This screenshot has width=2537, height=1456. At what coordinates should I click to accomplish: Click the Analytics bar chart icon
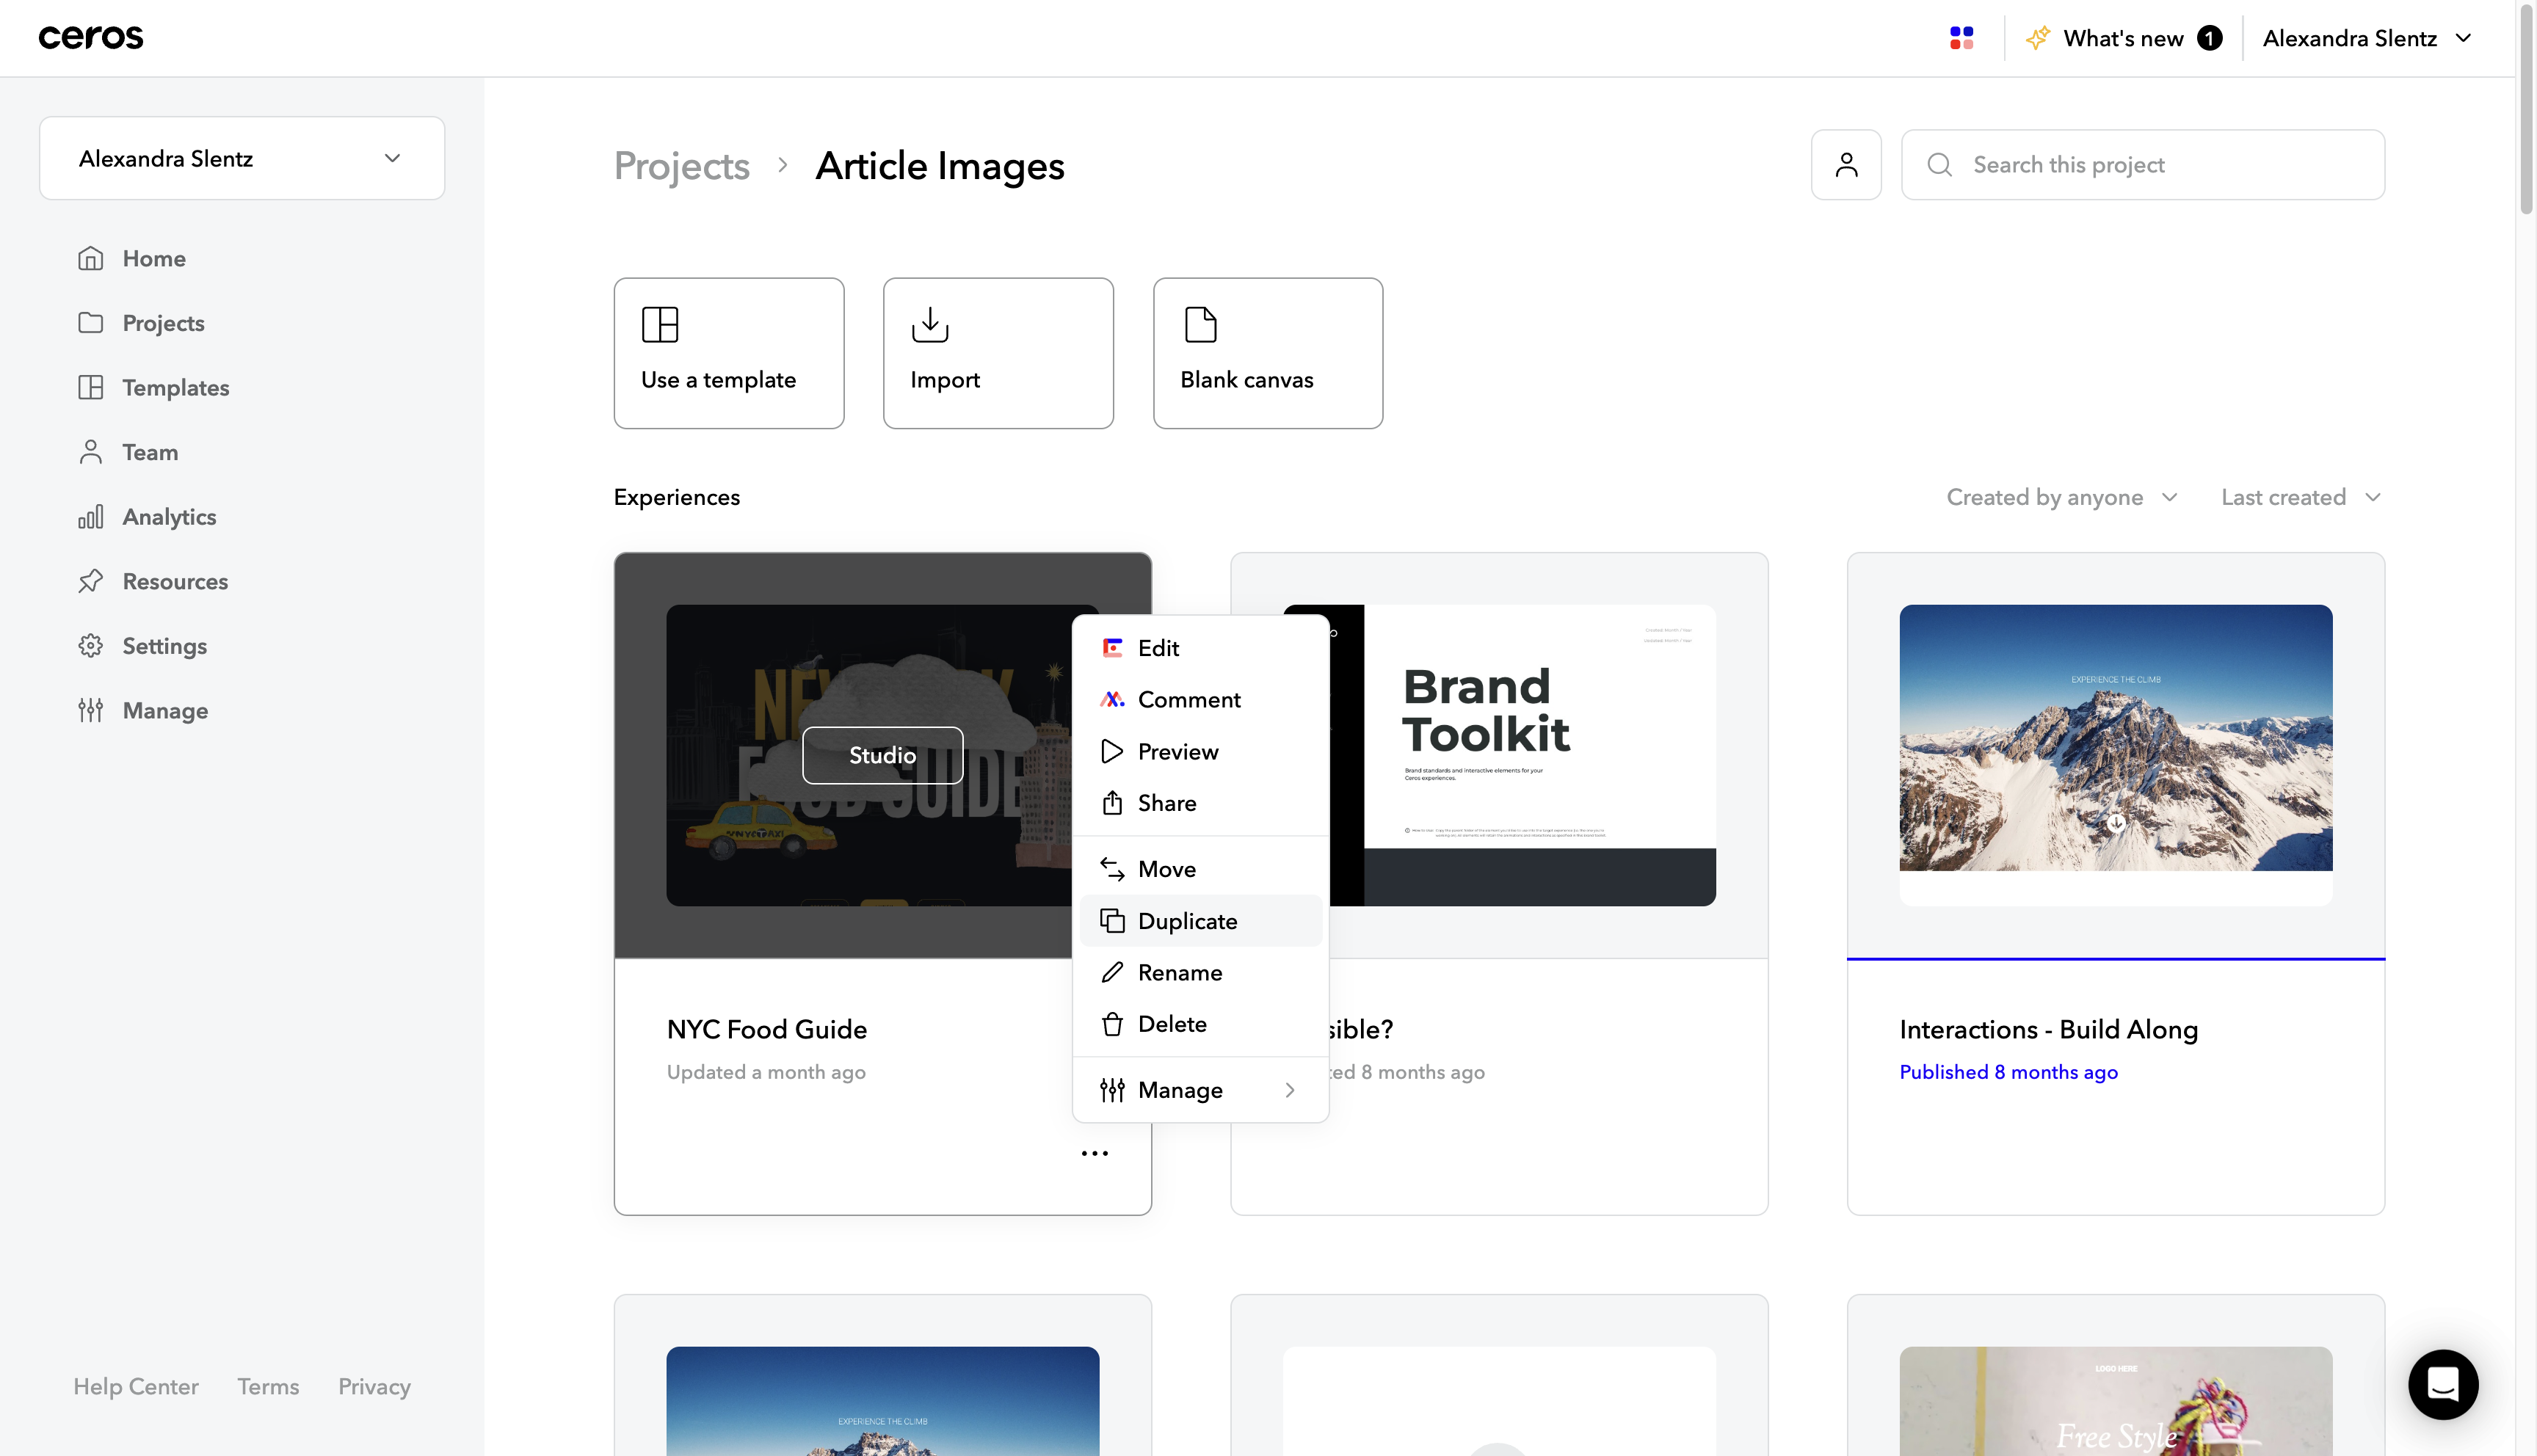(91, 516)
